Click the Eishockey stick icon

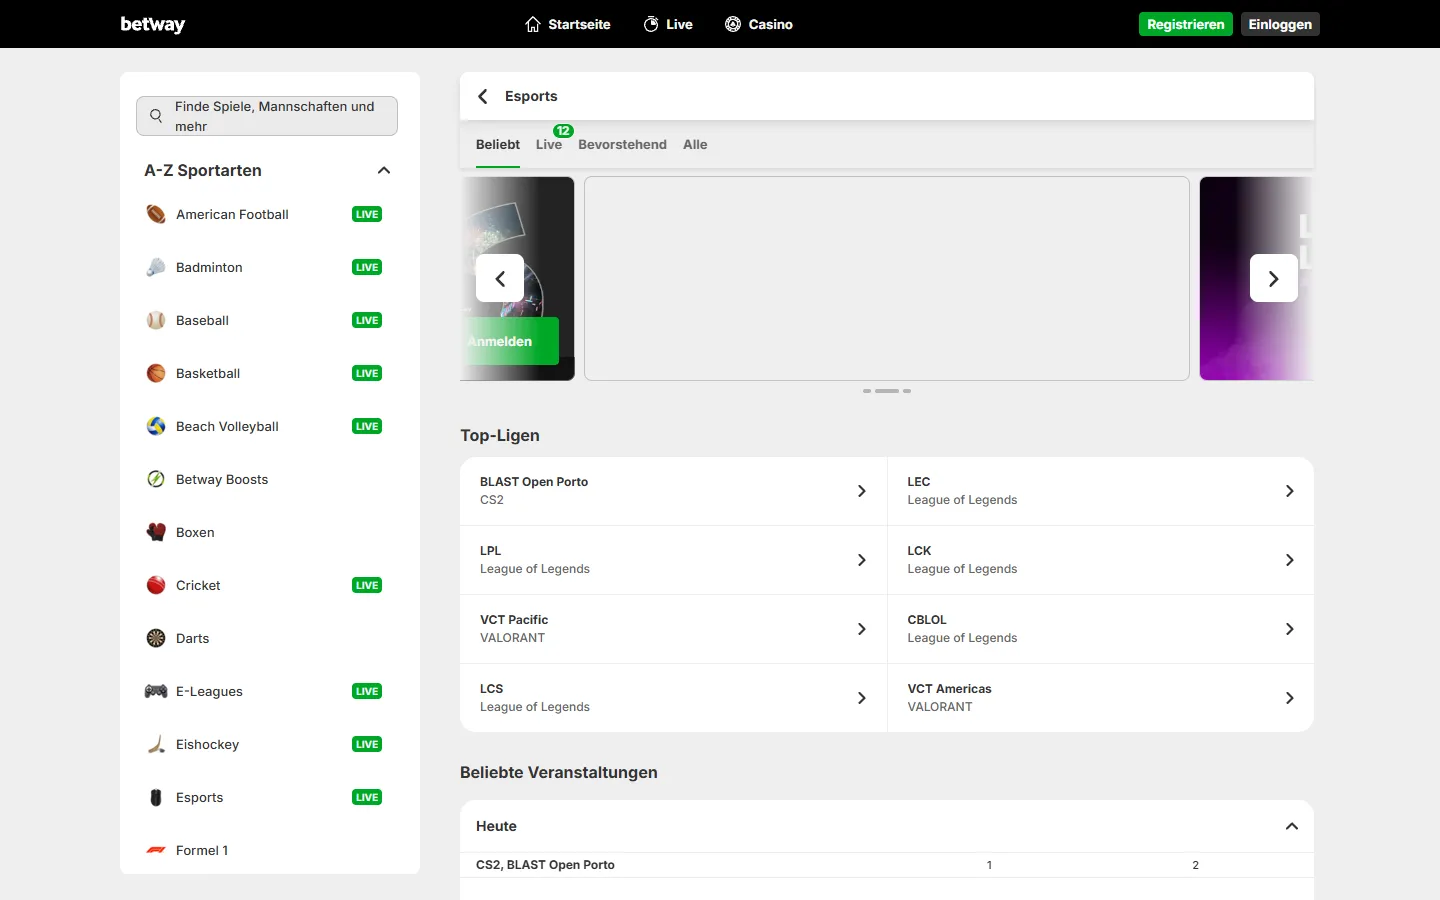(156, 744)
